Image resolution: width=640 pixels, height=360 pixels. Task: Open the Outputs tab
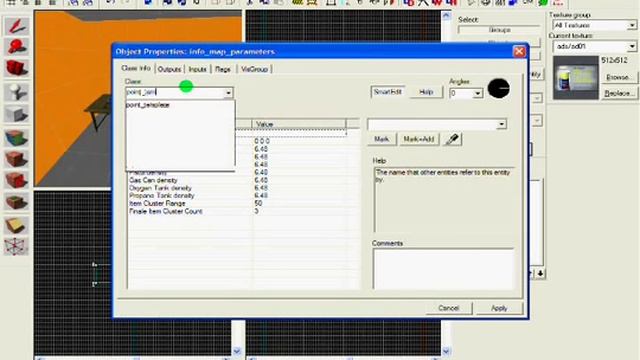pos(169,69)
